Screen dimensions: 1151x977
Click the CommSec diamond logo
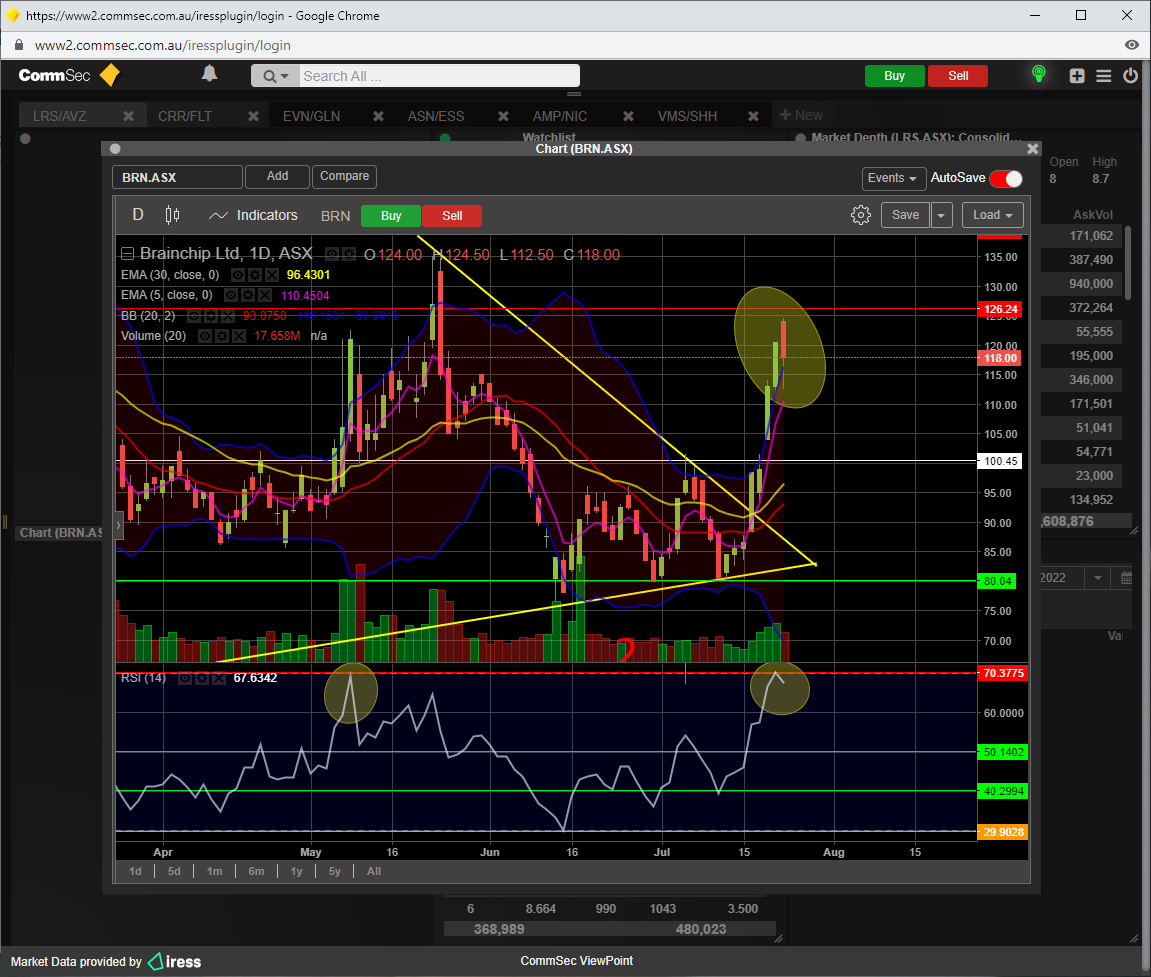point(109,75)
